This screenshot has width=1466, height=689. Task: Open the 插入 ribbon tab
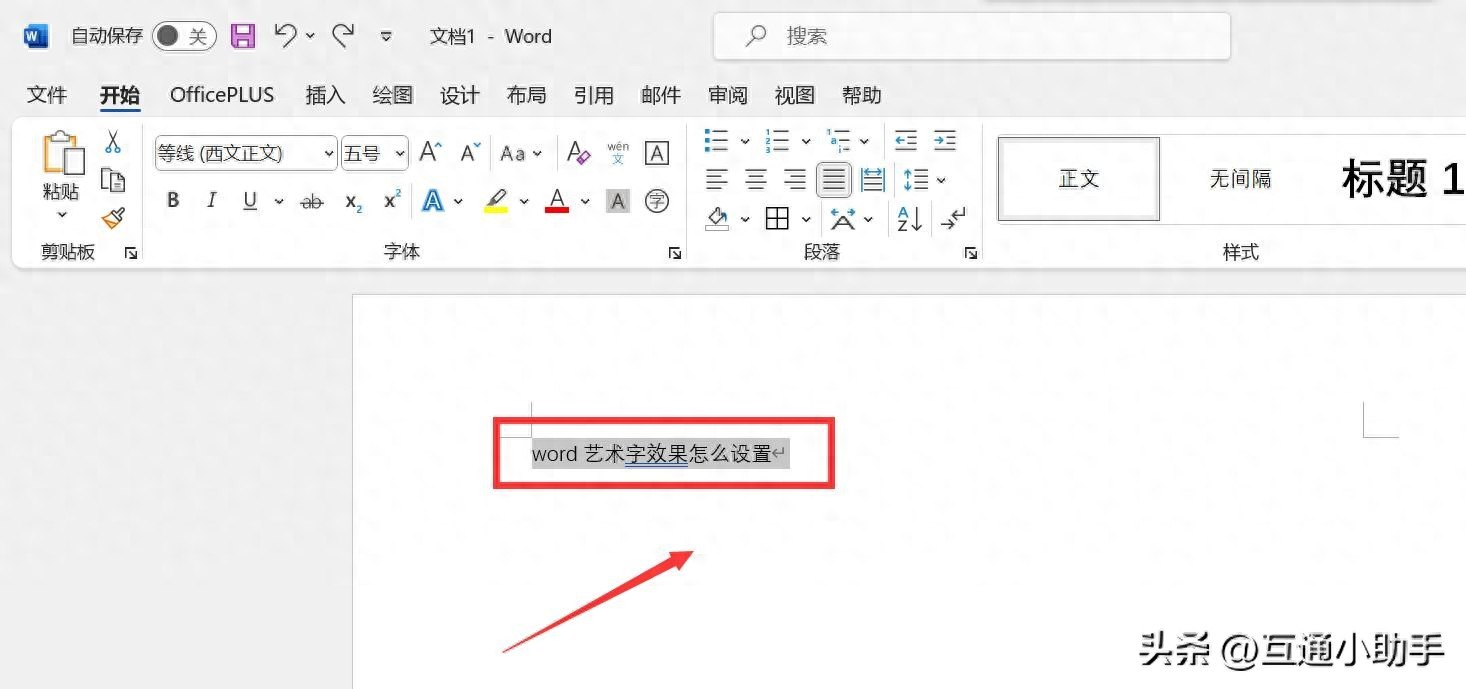325,95
